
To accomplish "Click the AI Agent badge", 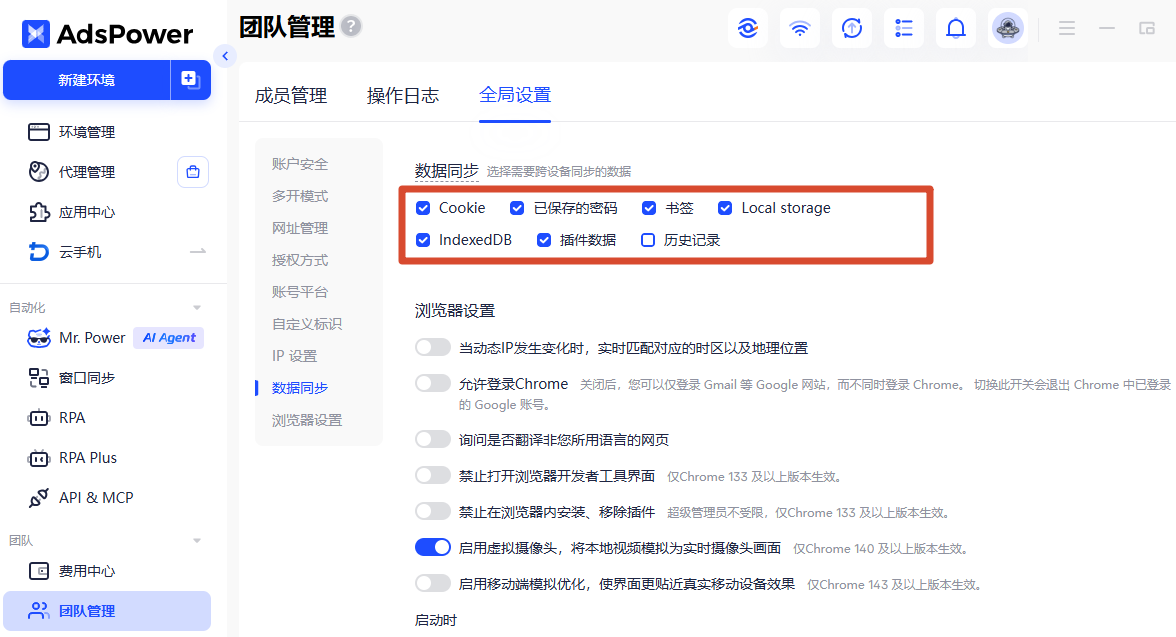I will 169,338.
